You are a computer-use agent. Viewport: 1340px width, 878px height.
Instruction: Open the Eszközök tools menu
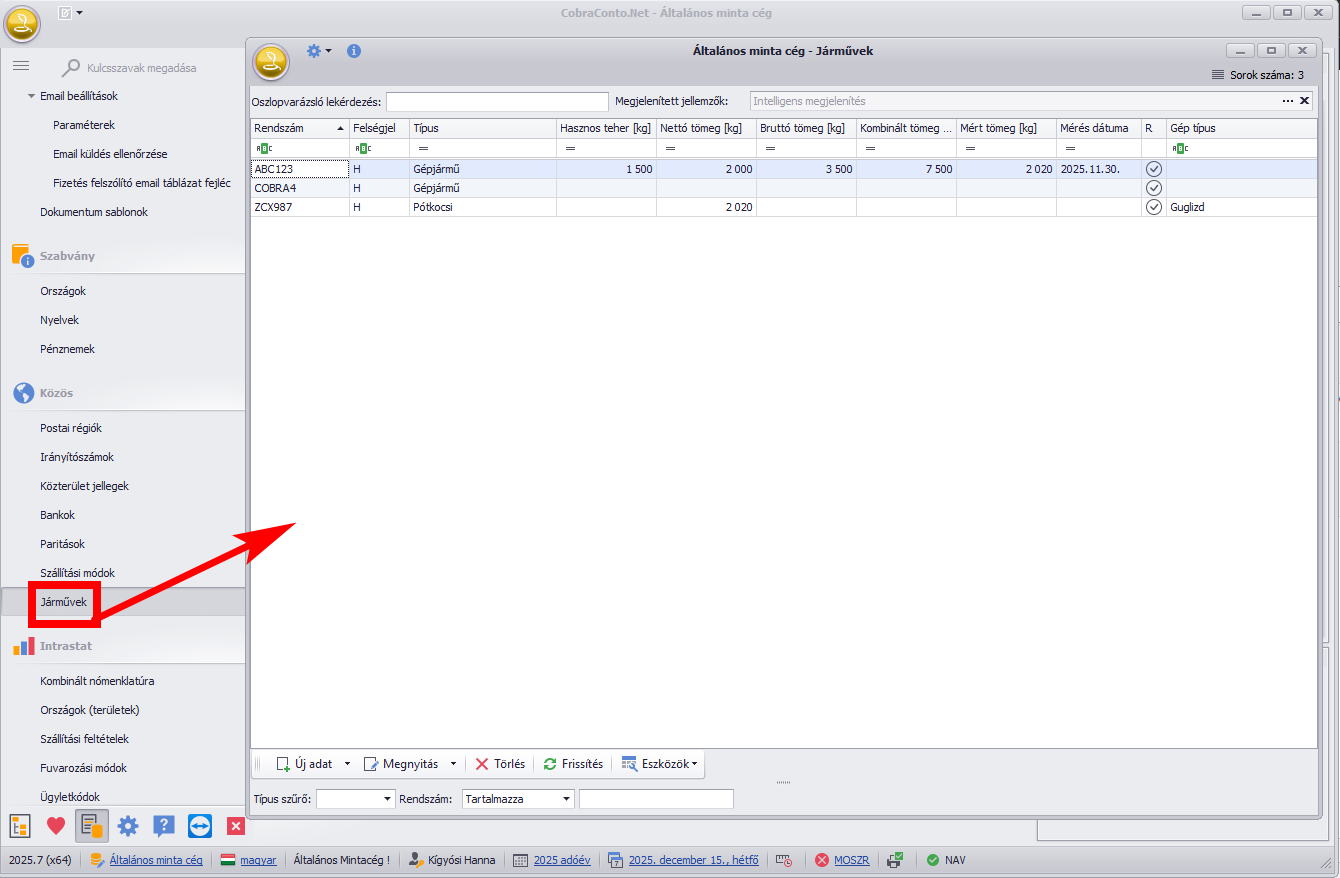pyautogui.click(x=662, y=764)
